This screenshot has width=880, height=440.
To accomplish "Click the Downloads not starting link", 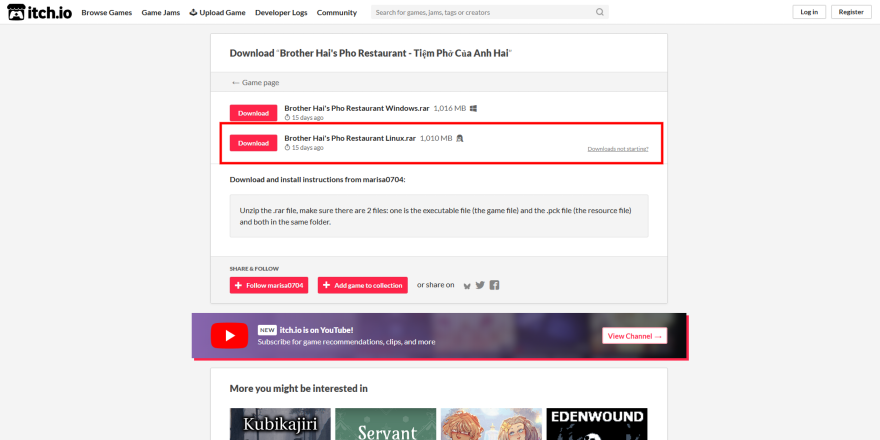I will click(624, 148).
